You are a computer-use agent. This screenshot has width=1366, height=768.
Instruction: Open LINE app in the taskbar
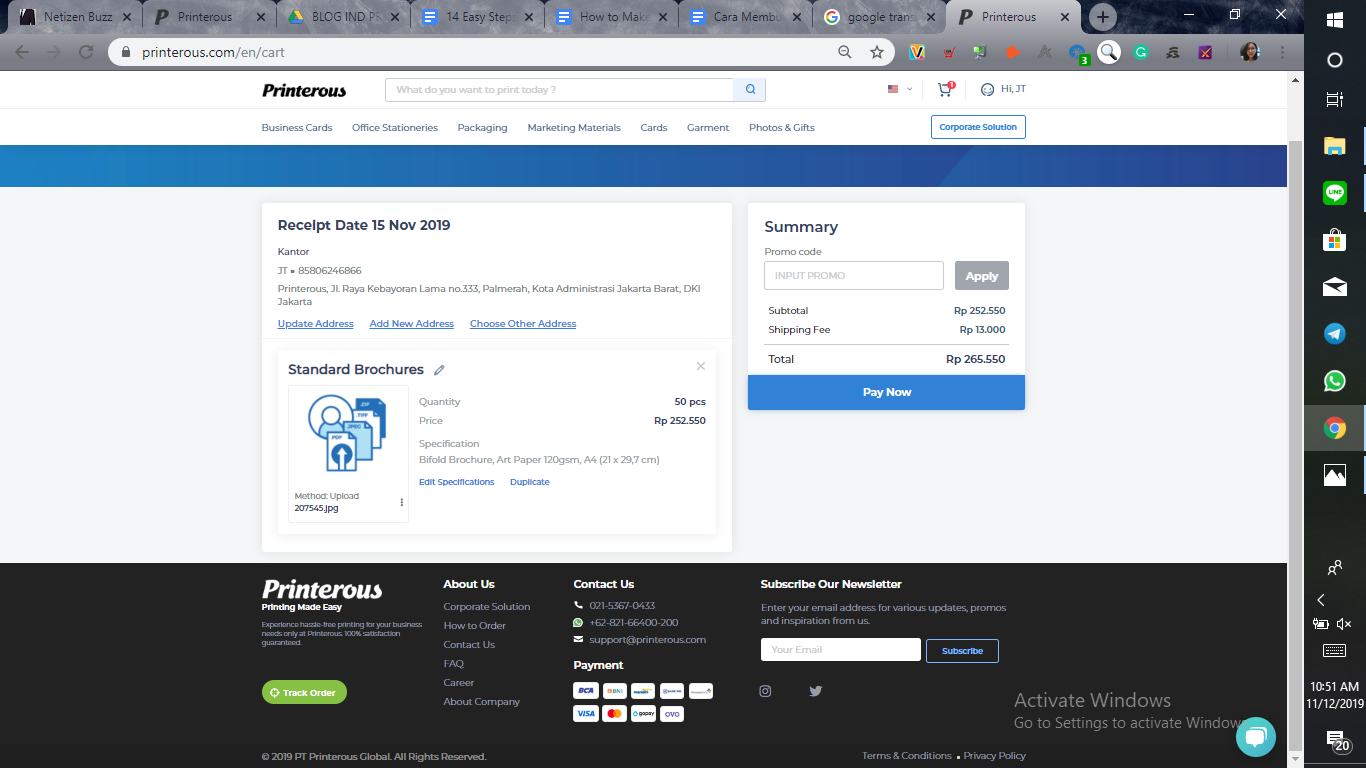point(1335,193)
